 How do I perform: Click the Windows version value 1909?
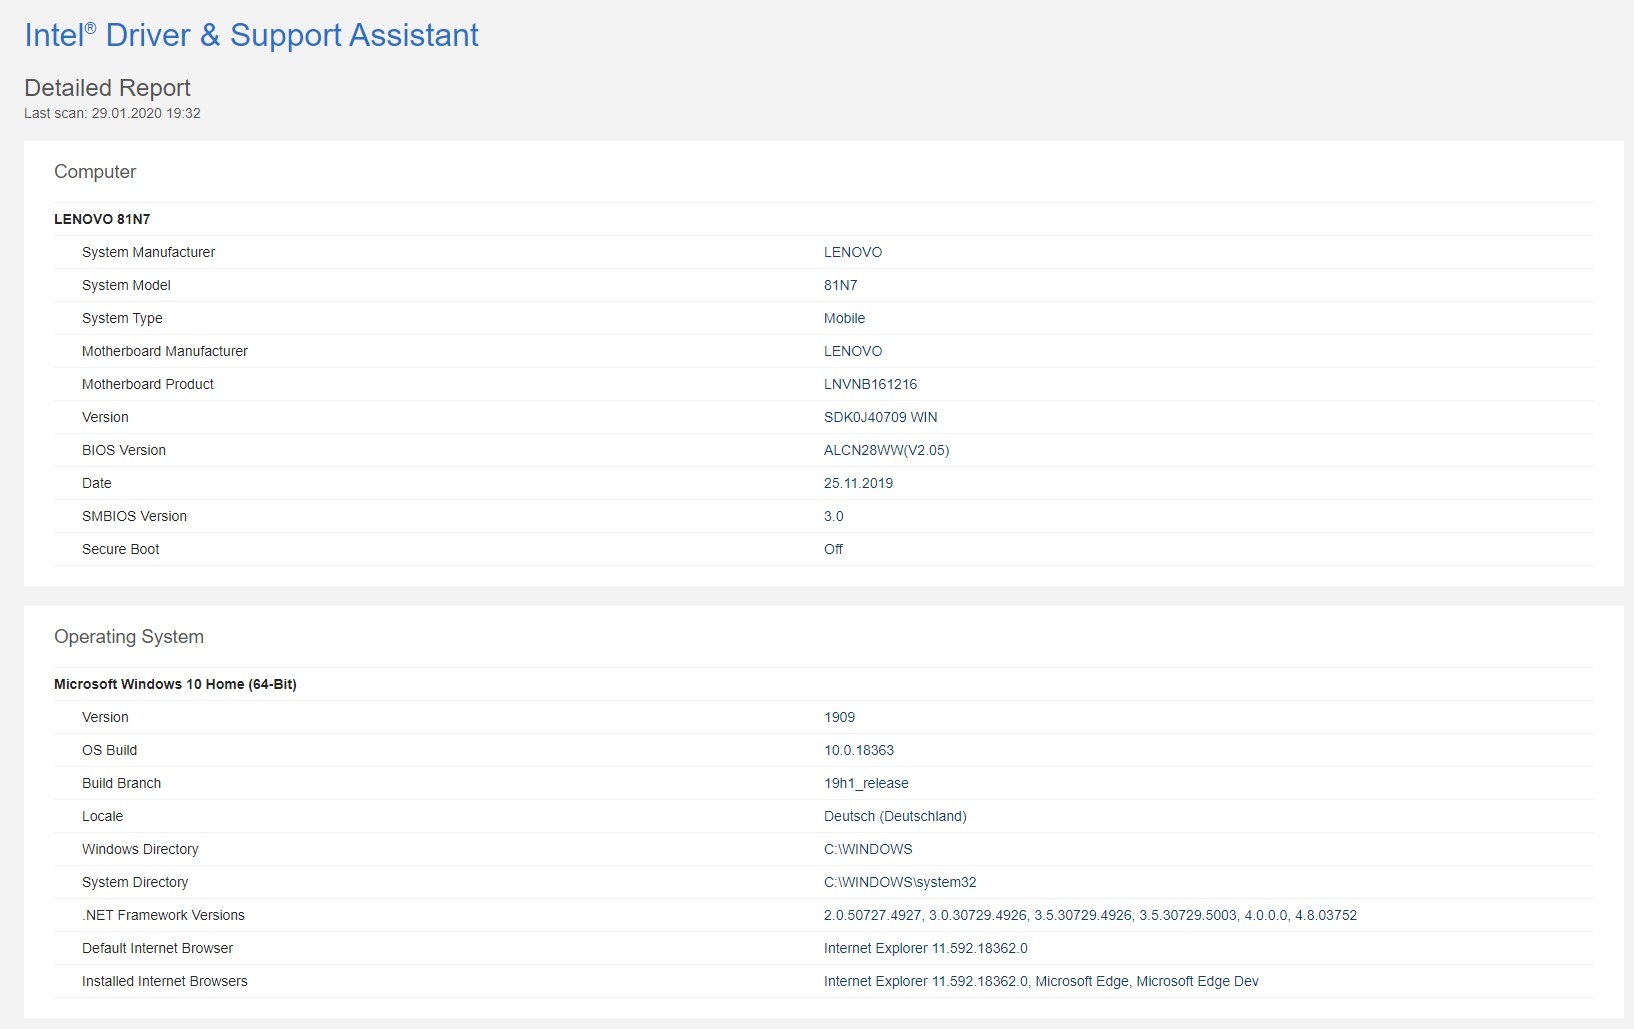839,717
